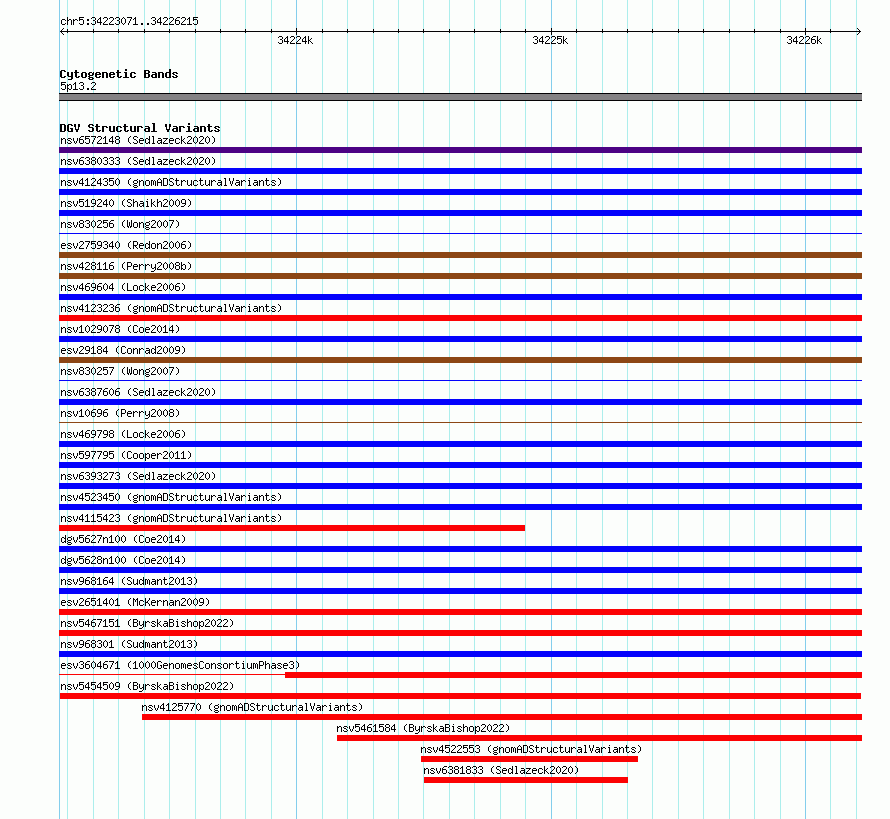The width and height of the screenshot is (890, 819).
Task: Open nsv5461584 (ByrskaBishop2022) variant
Action: (x=423, y=728)
